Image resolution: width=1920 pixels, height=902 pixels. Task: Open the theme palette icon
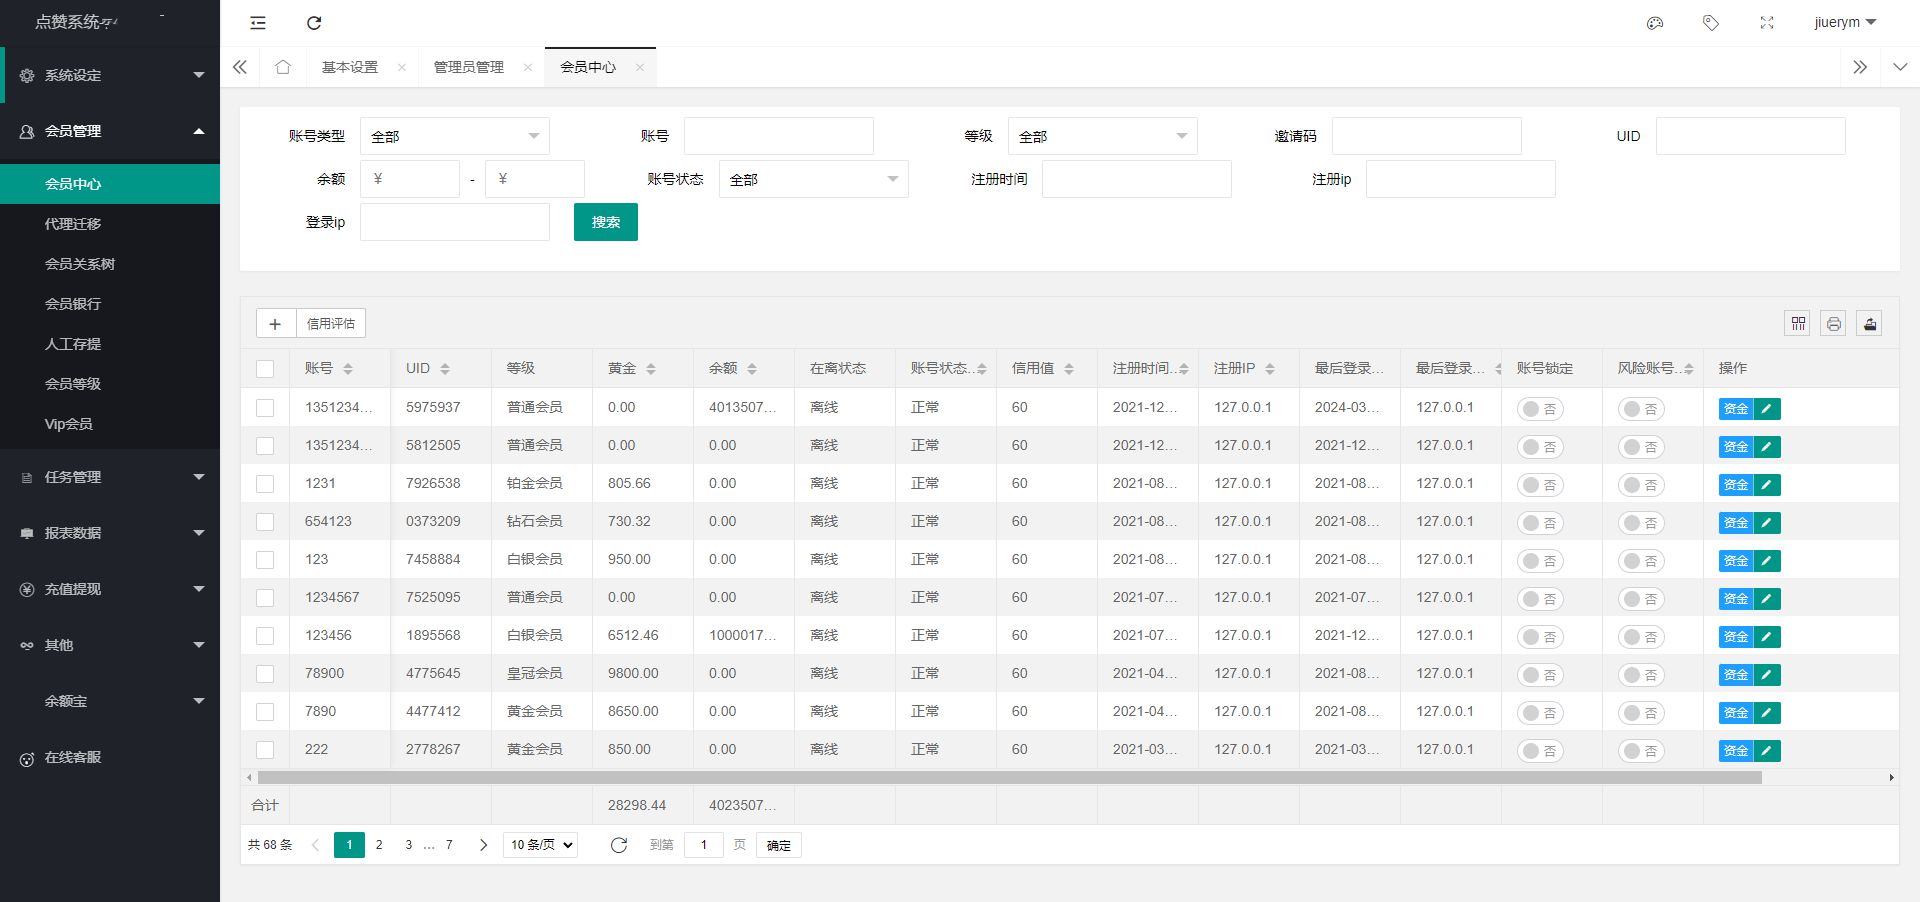coord(1655,23)
